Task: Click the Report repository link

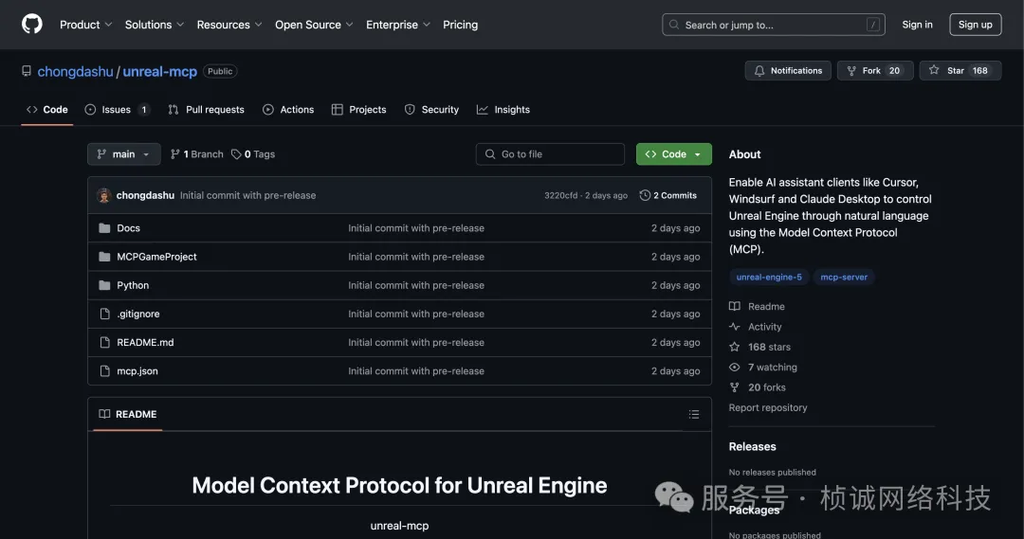Action: pos(768,408)
